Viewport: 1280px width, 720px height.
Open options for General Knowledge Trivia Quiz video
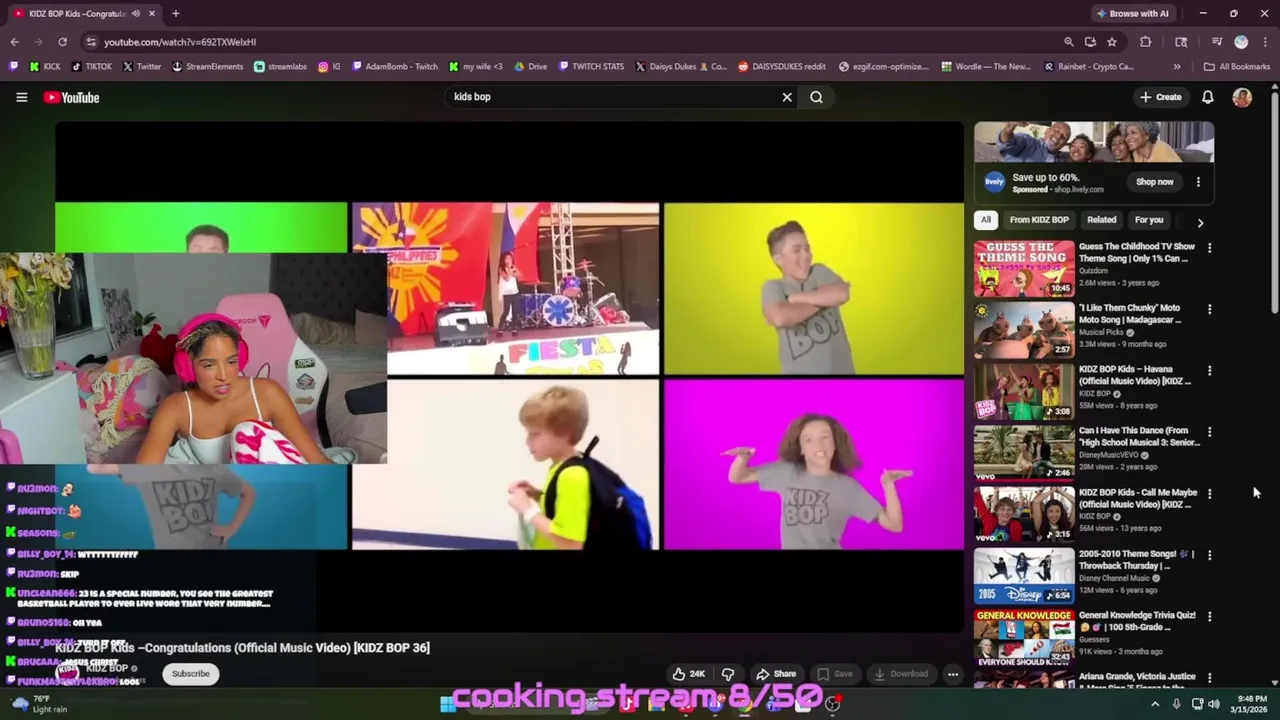coord(1209,617)
